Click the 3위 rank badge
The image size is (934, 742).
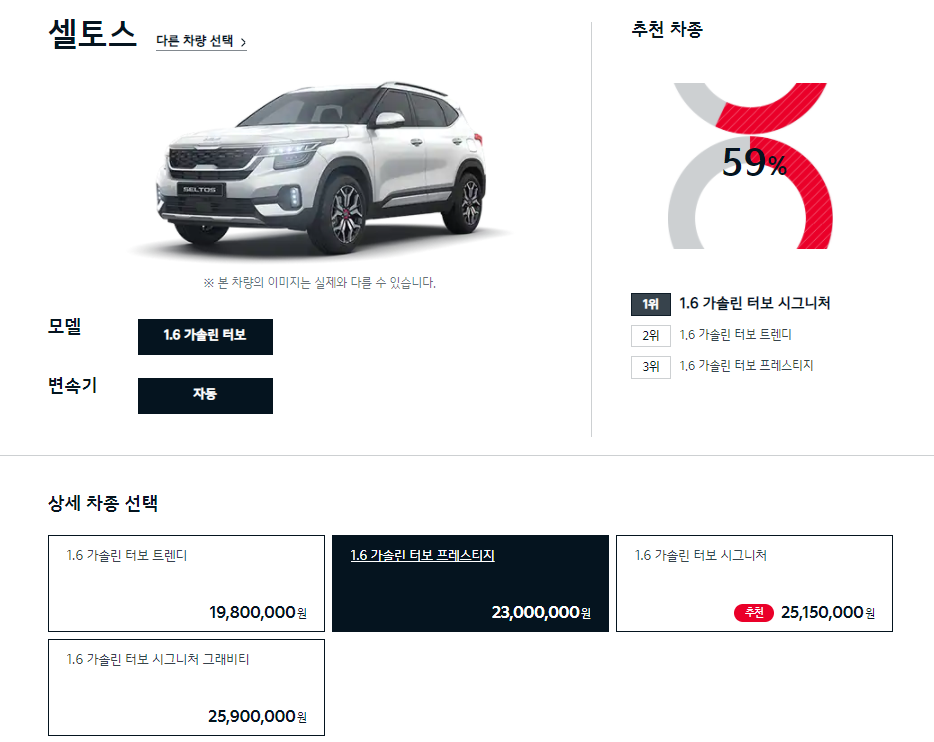point(650,367)
